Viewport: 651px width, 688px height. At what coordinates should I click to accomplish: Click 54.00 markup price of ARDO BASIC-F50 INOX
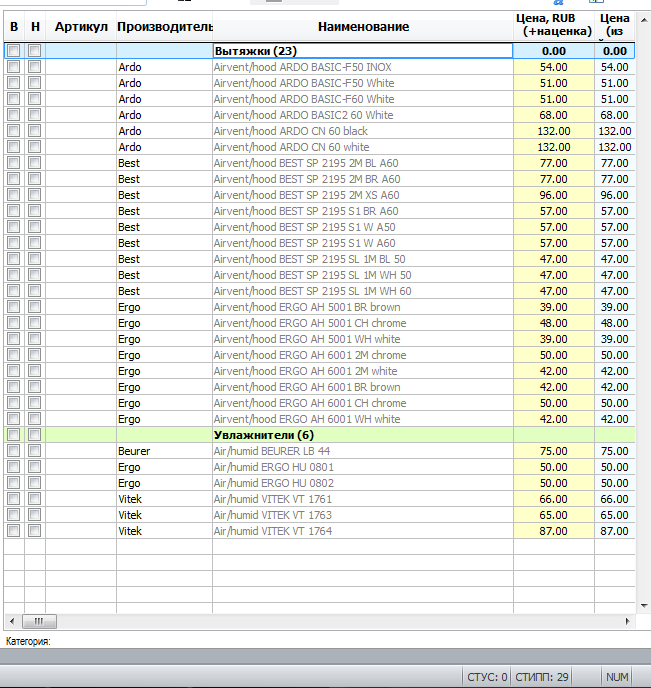click(x=554, y=67)
